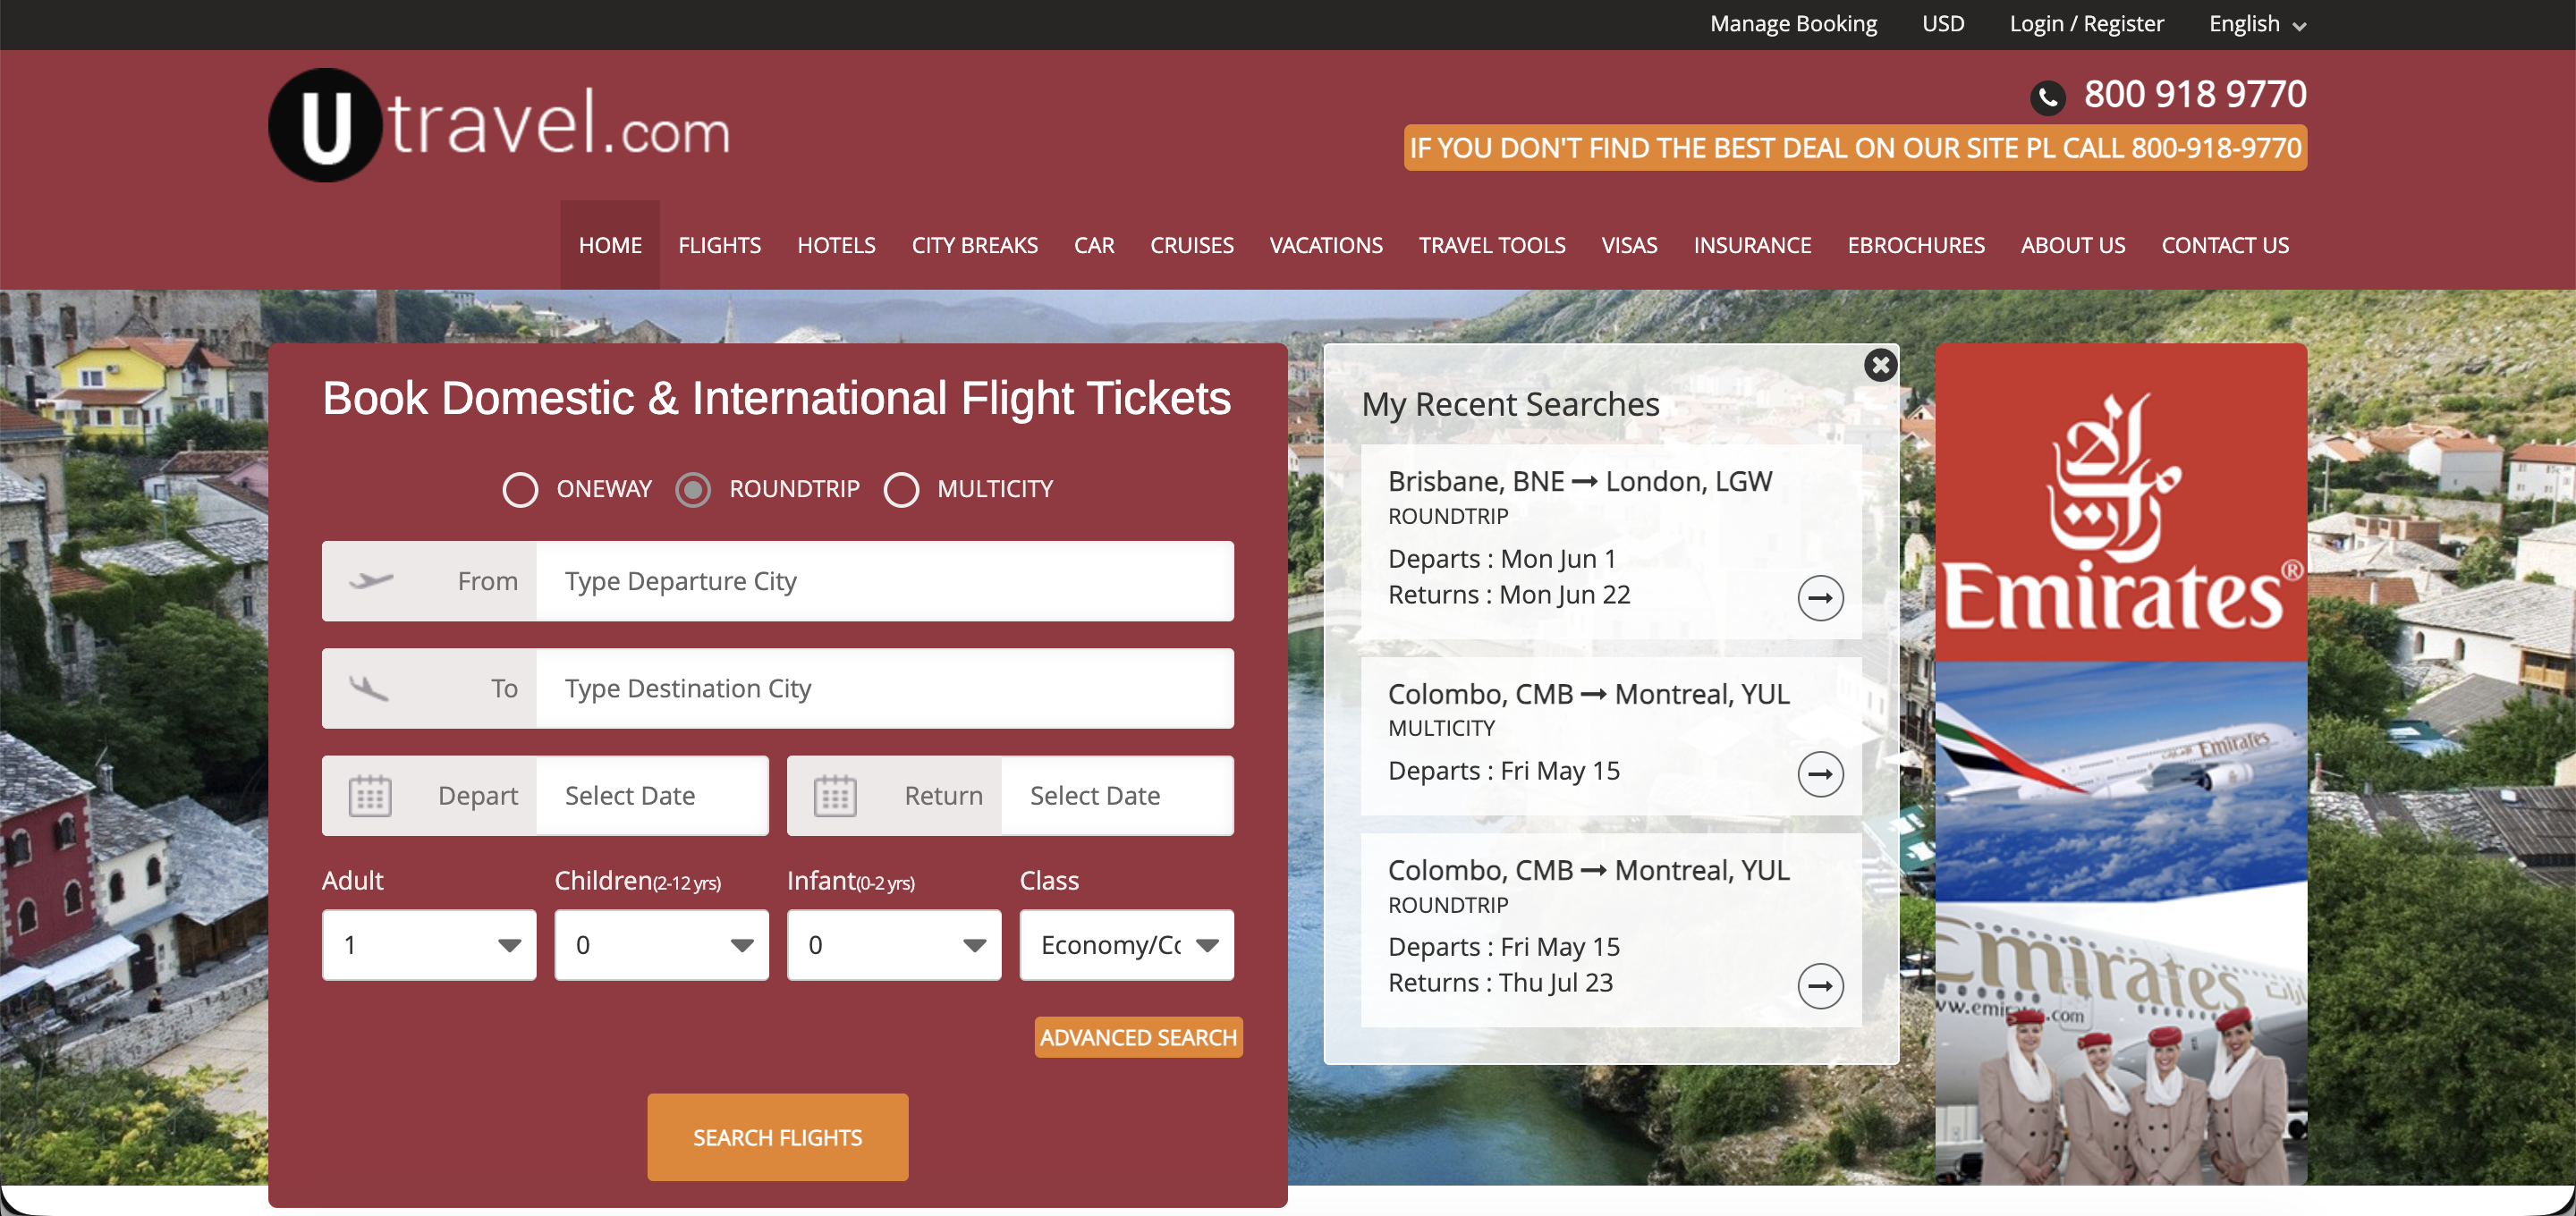Open Brisbane to London search arrow
Image resolution: width=2576 pixels, height=1216 pixels.
tap(1820, 598)
